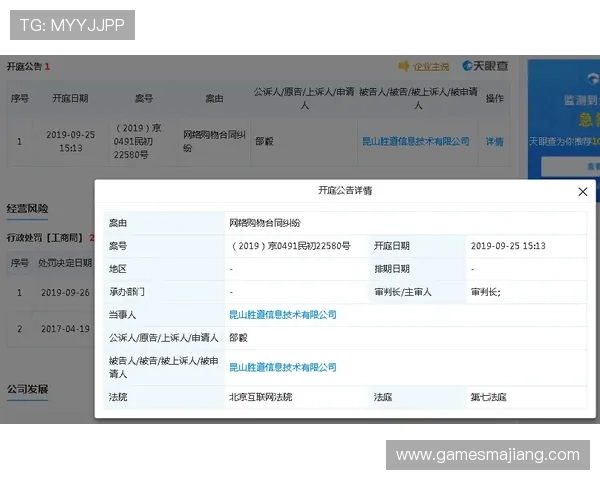Viewport: 600px width, 480px height.
Task: Click the 企业主说 link
Action: (431, 66)
